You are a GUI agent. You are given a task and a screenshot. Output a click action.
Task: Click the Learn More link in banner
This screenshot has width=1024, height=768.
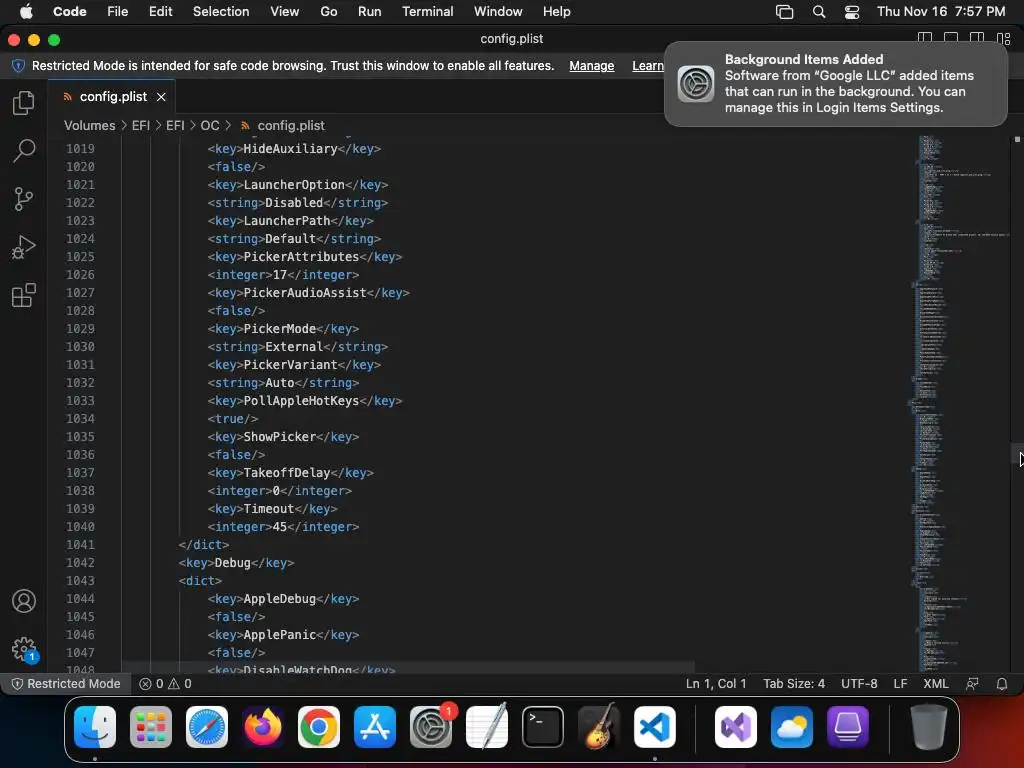tap(648, 66)
